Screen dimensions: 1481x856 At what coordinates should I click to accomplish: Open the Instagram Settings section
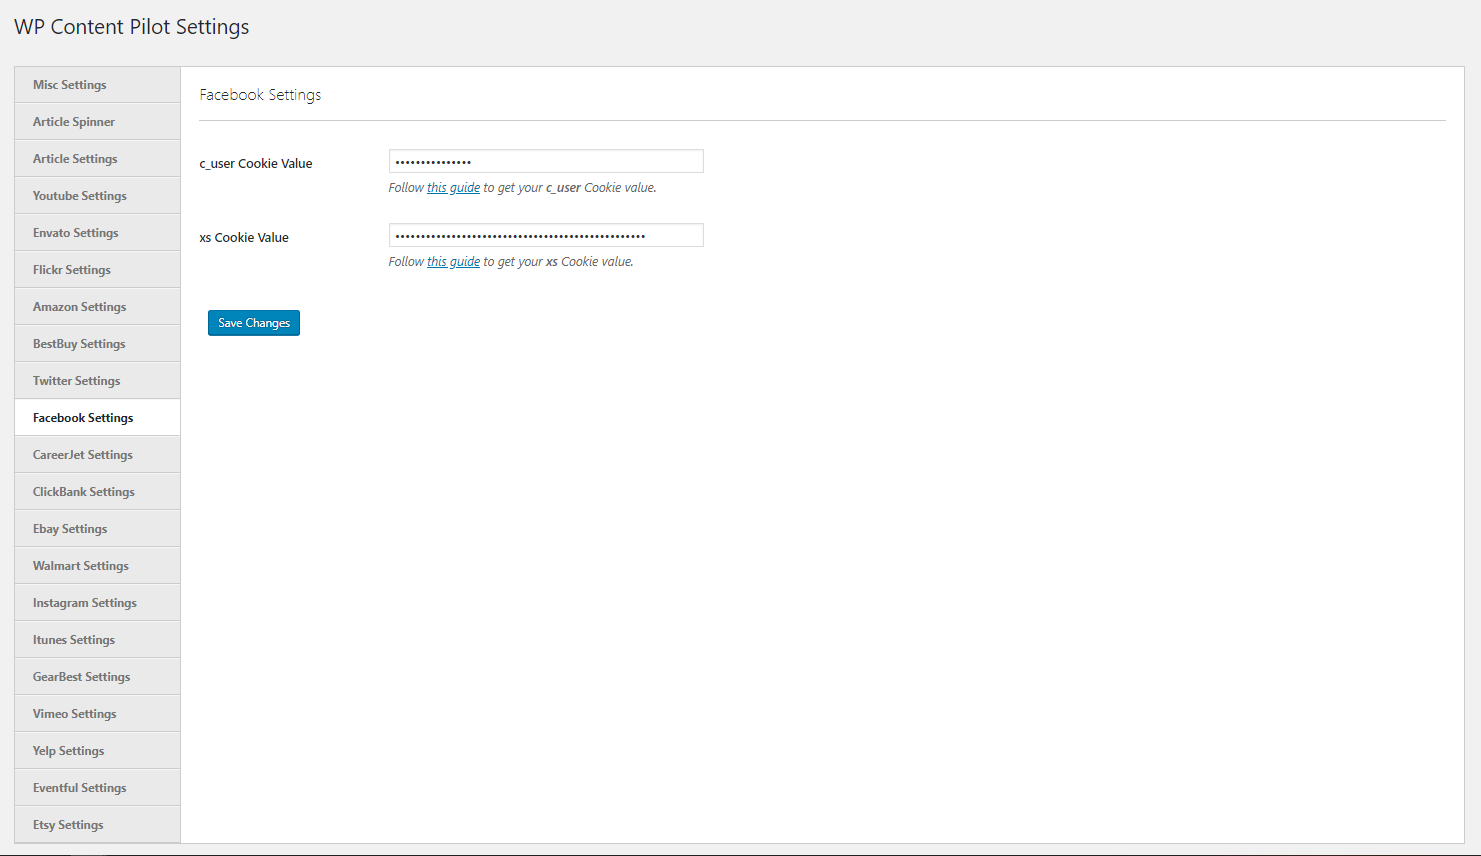point(85,602)
